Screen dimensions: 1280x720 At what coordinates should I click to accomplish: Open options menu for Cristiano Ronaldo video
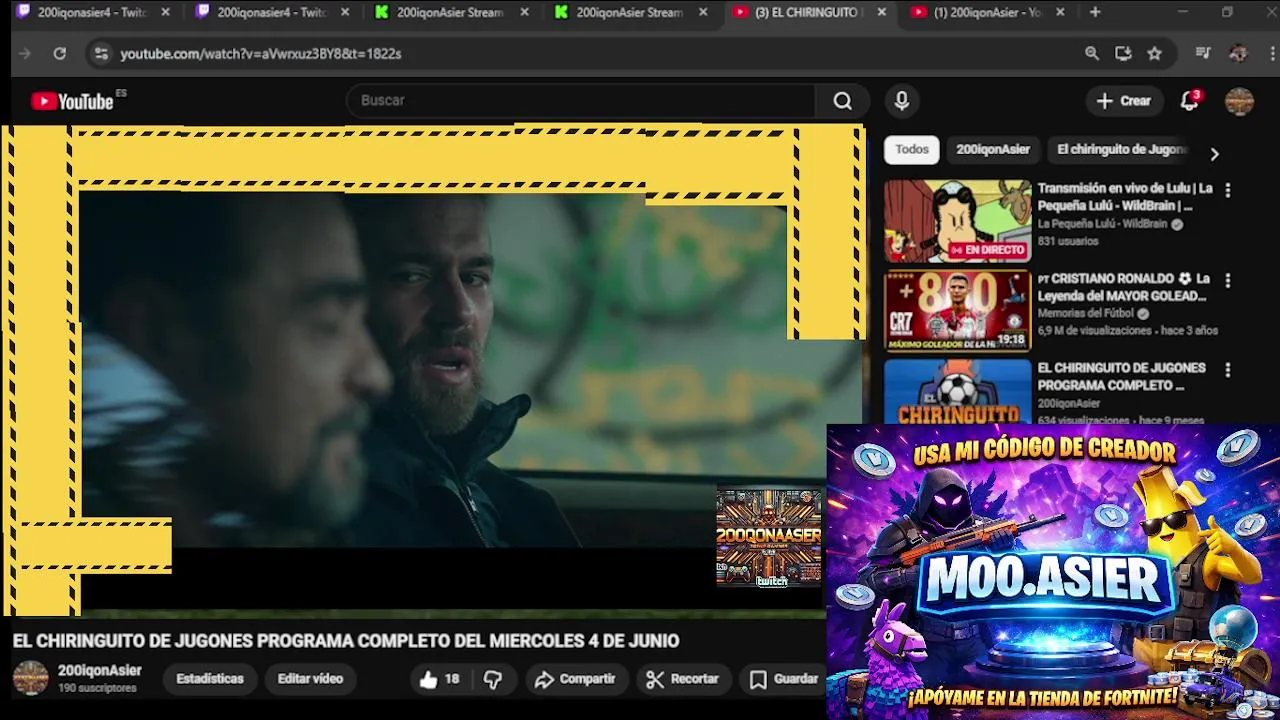(x=1228, y=281)
